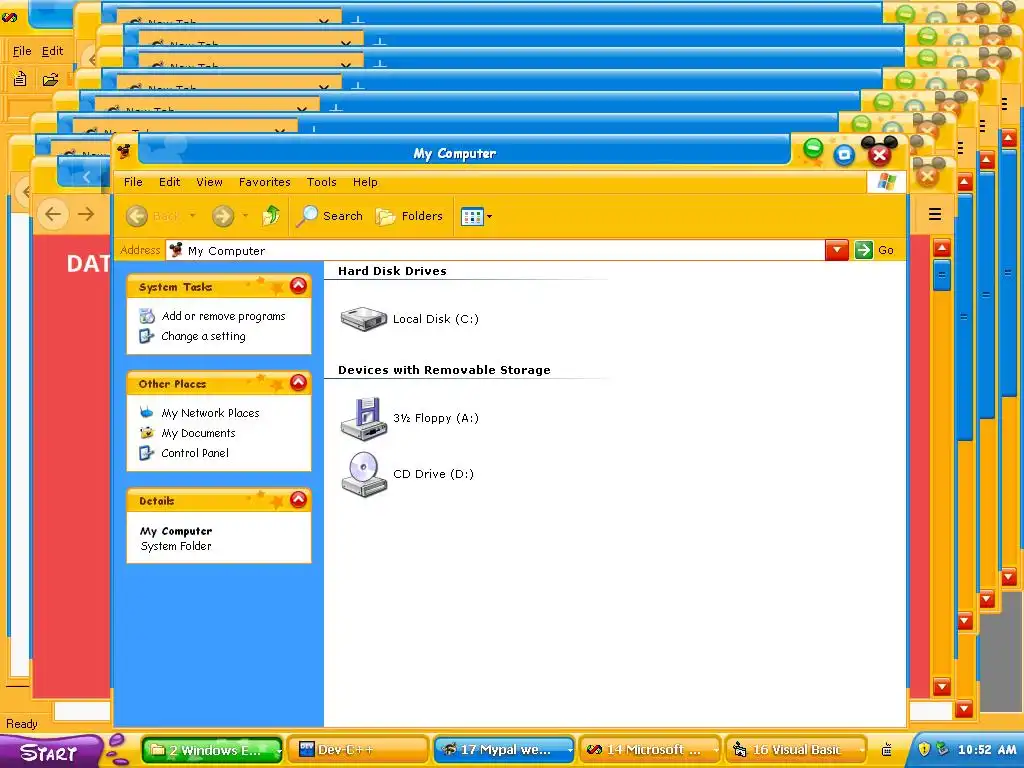Click the open folder icon in the far-left window

coord(50,80)
